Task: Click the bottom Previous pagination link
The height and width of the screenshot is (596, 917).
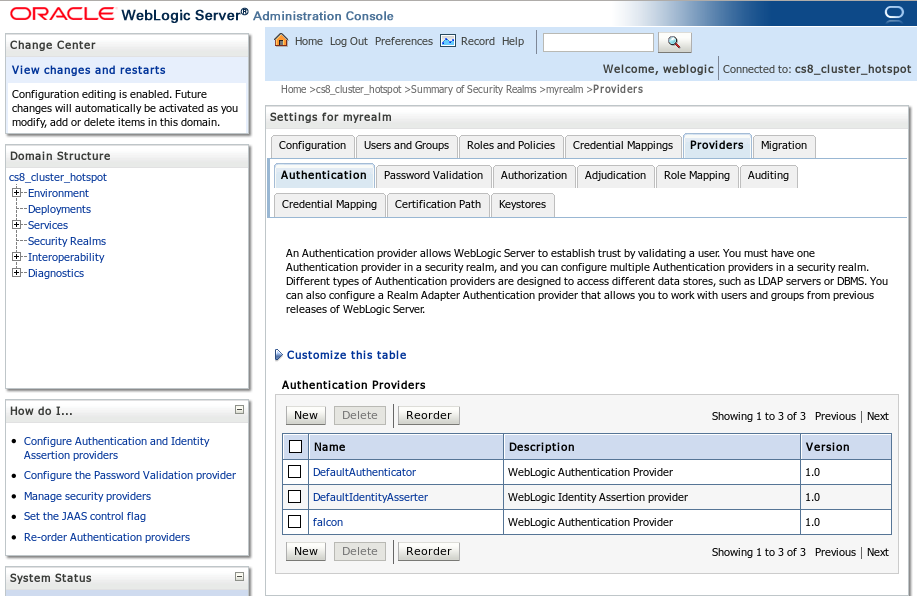Action: (x=835, y=552)
